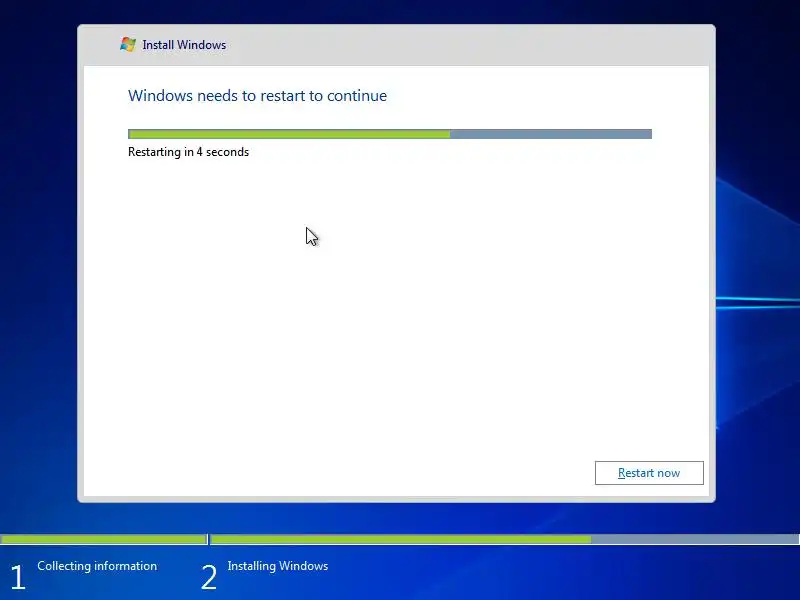
Task: Click the Installing Windows step label
Action: tap(278, 566)
